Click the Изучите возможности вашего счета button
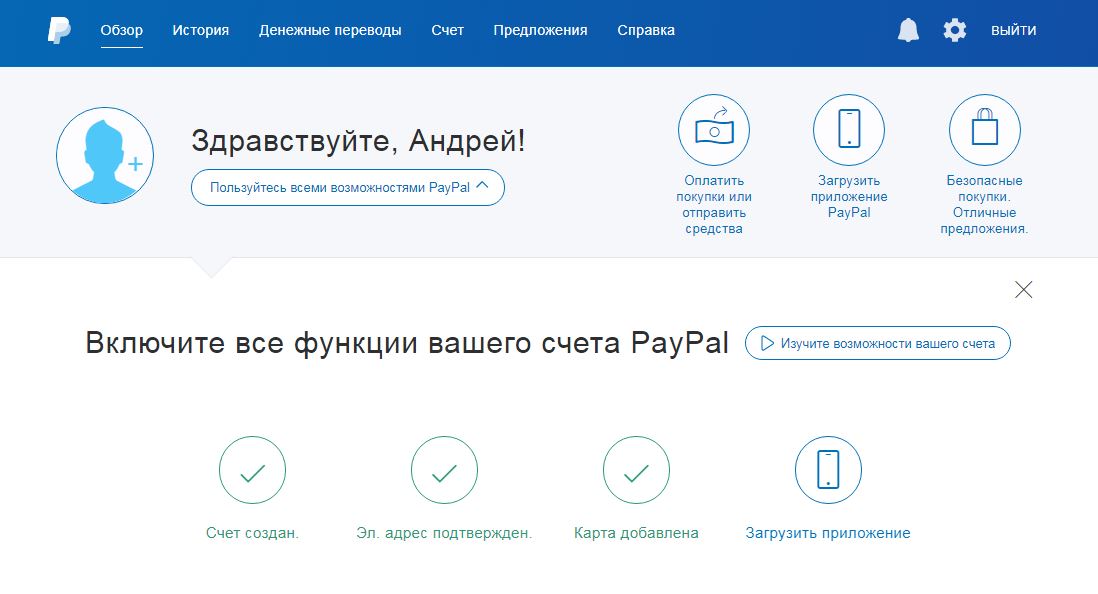This screenshot has height=594, width=1098. click(x=877, y=343)
